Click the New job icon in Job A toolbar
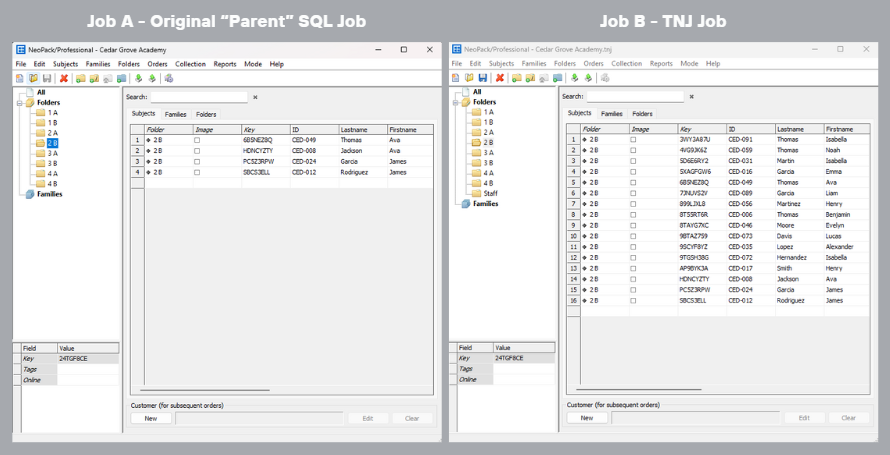 pyautogui.click(x=21, y=78)
